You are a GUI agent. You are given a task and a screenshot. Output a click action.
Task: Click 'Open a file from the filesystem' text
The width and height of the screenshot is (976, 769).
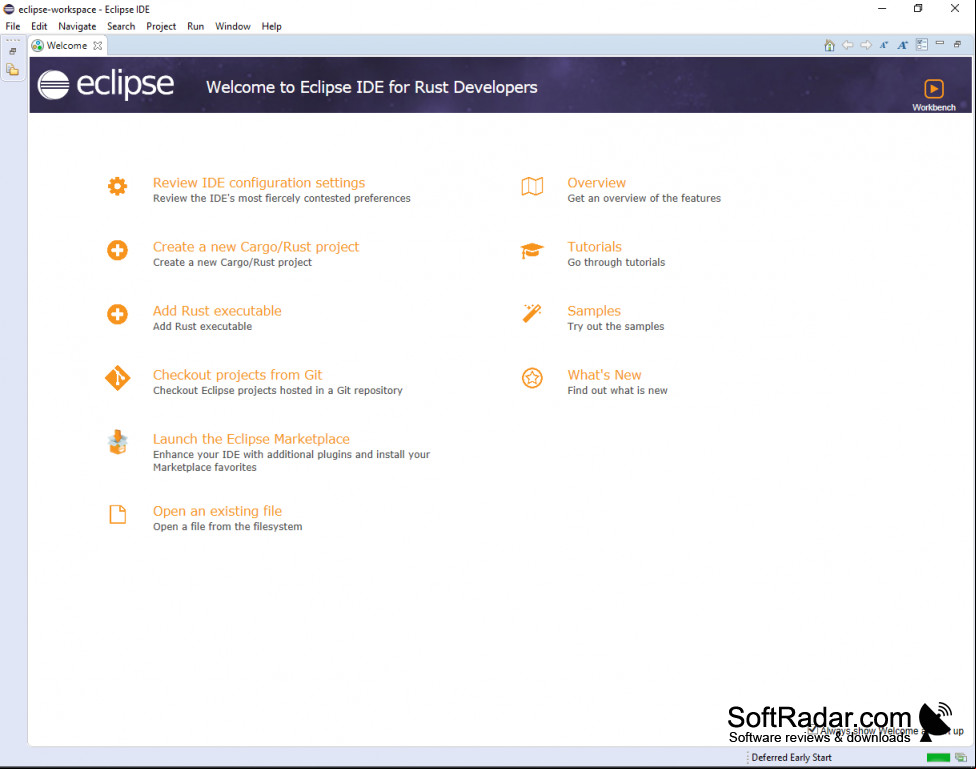click(x=228, y=527)
